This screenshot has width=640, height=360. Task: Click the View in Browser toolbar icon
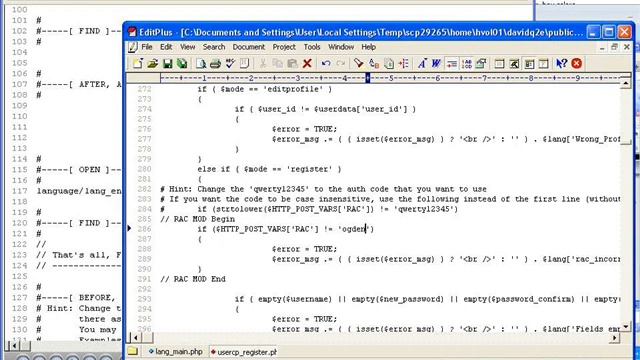(x=514, y=64)
